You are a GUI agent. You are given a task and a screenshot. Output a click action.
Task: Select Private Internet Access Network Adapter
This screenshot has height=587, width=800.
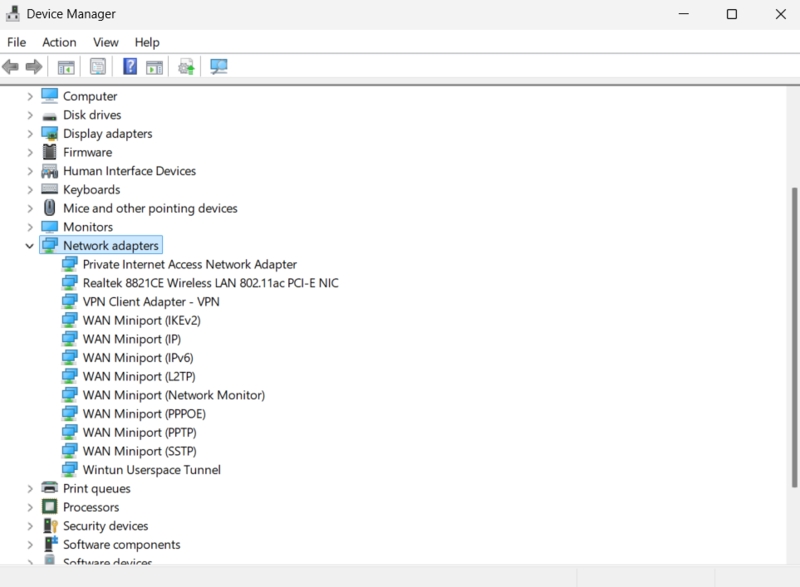[x=189, y=265]
